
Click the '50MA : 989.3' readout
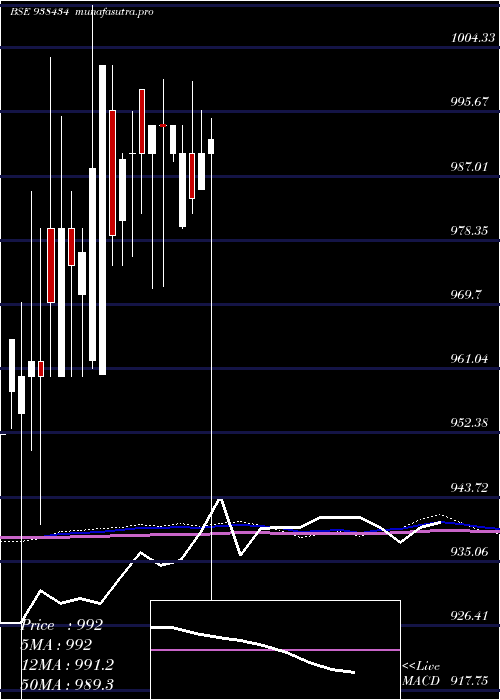[67, 684]
